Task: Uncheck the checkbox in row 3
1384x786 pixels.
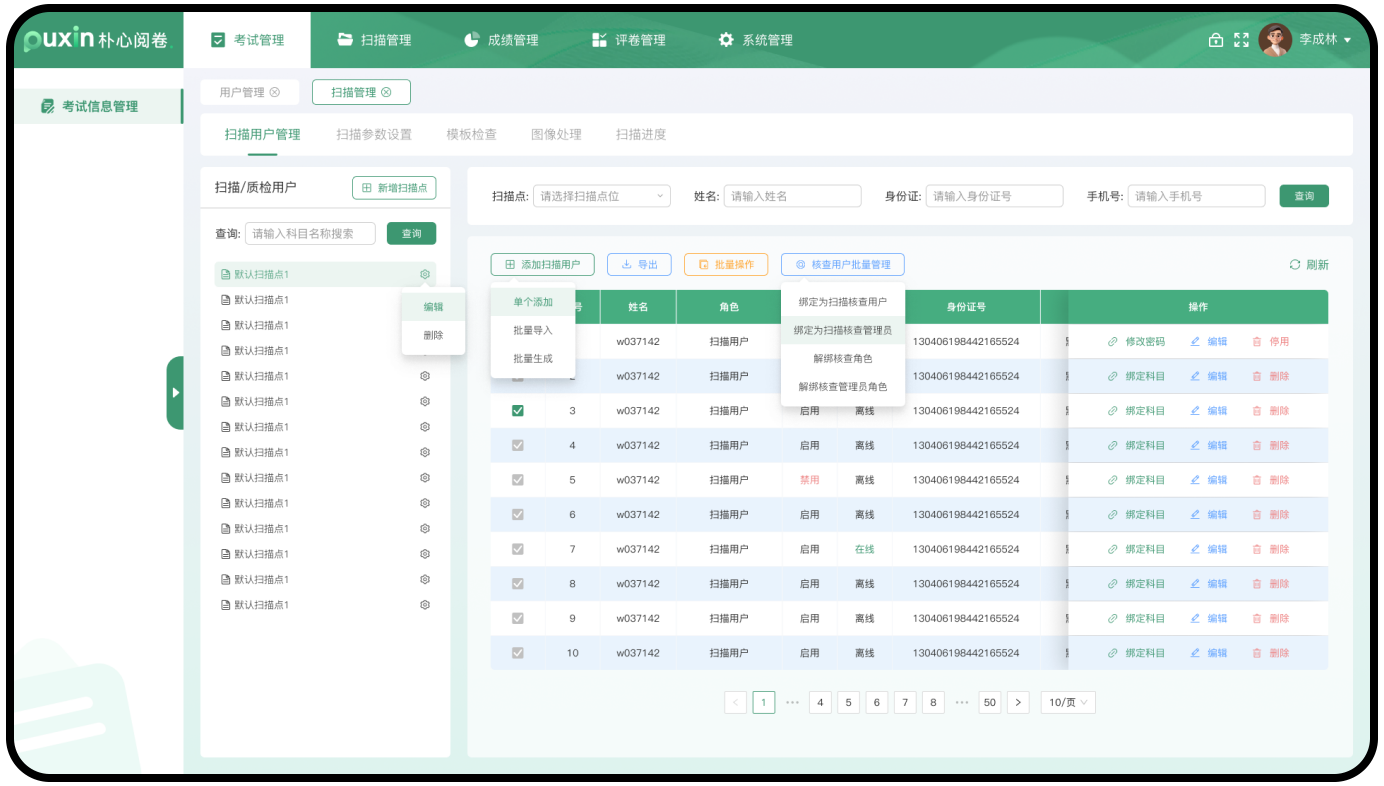Action: pyautogui.click(x=518, y=411)
